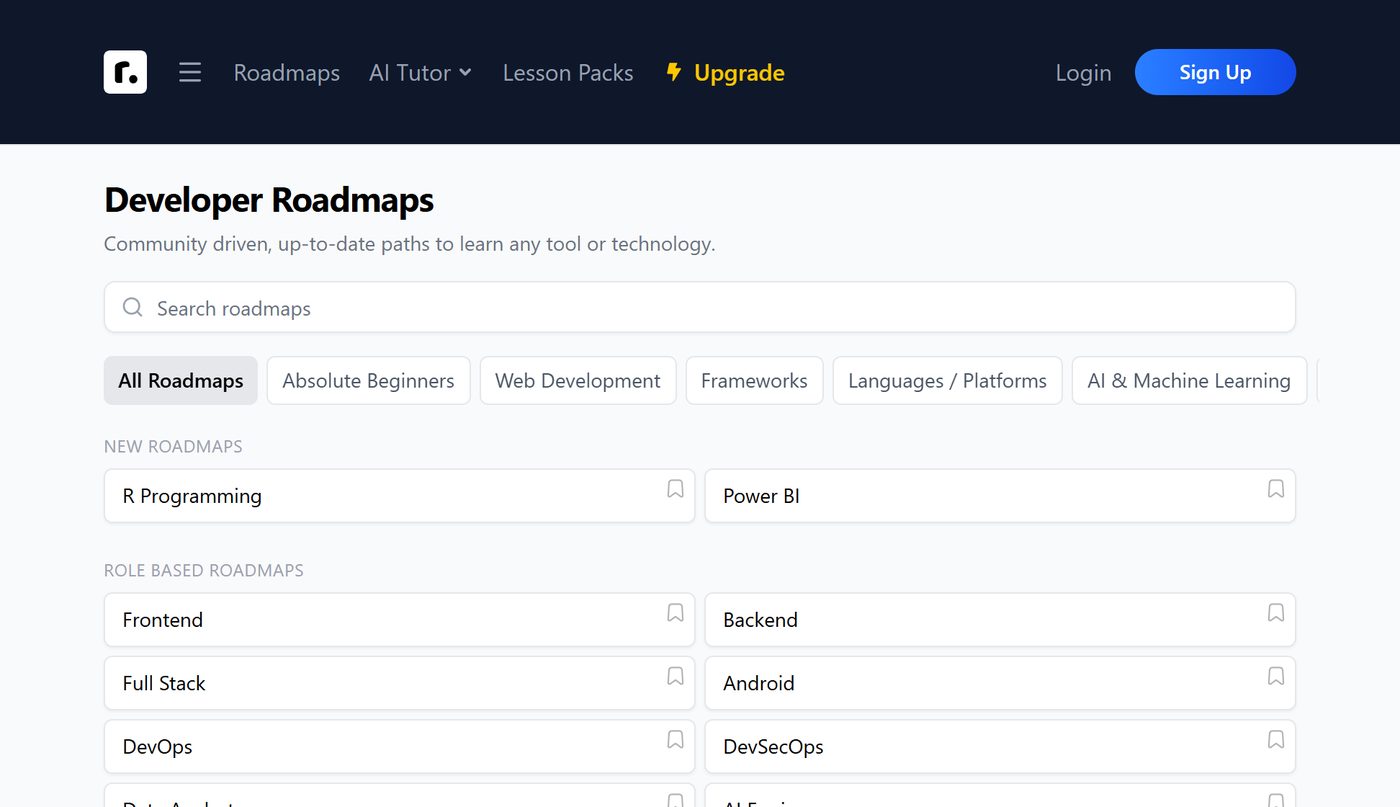Screen dimensions: 1400x807
Task: Select the All Roadmaps filter tab
Action: [x=181, y=381]
